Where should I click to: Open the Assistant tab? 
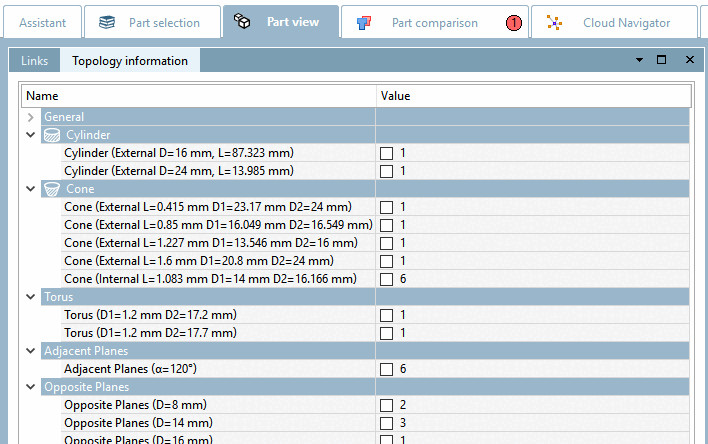tap(43, 22)
